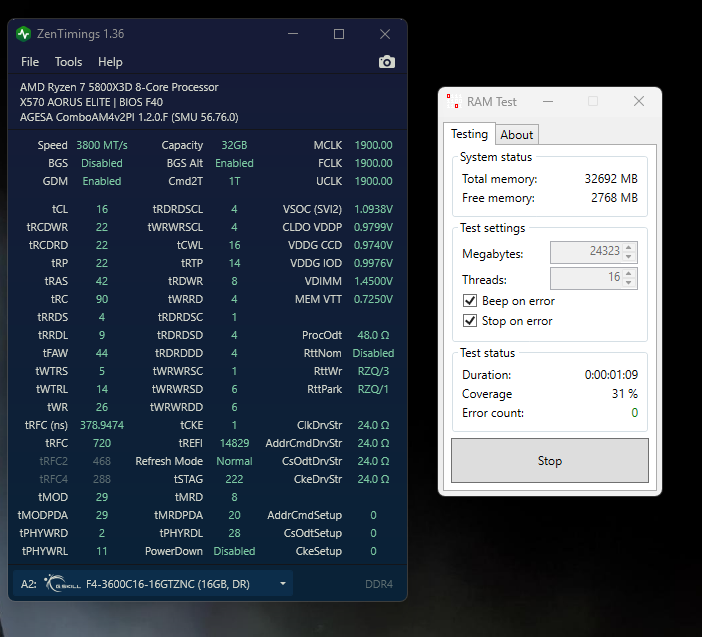
Task: Click the BGS Alt Enabled value
Action: (x=234, y=163)
